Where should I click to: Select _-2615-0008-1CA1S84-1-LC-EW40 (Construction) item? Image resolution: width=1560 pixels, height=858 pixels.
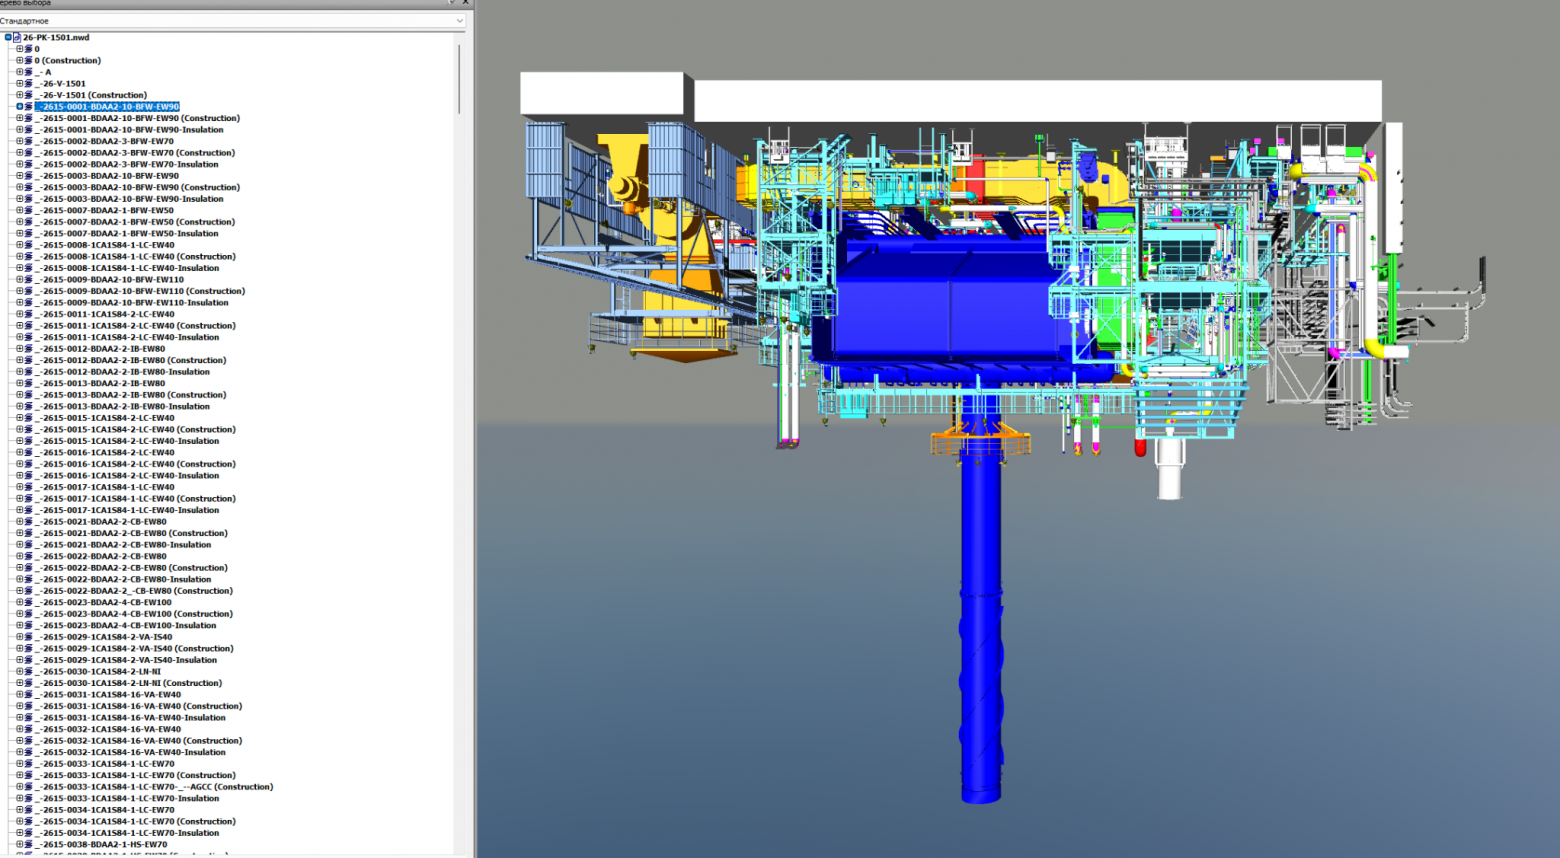point(136,256)
